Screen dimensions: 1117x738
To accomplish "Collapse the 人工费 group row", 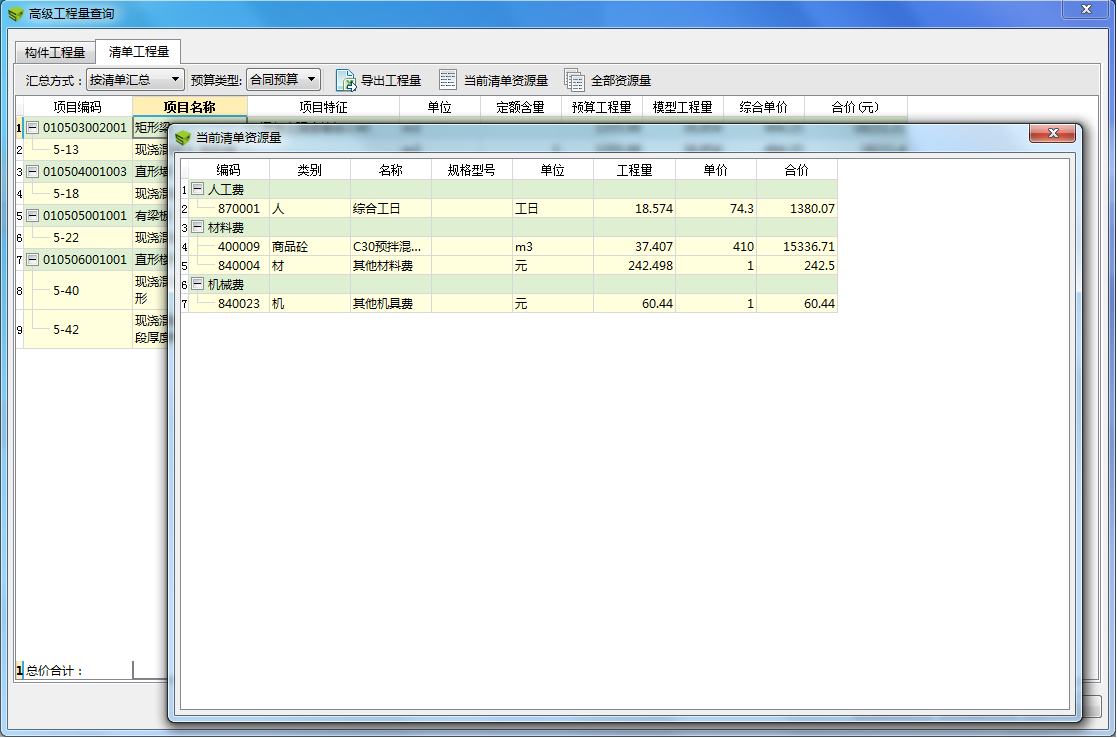I will pos(198,189).
